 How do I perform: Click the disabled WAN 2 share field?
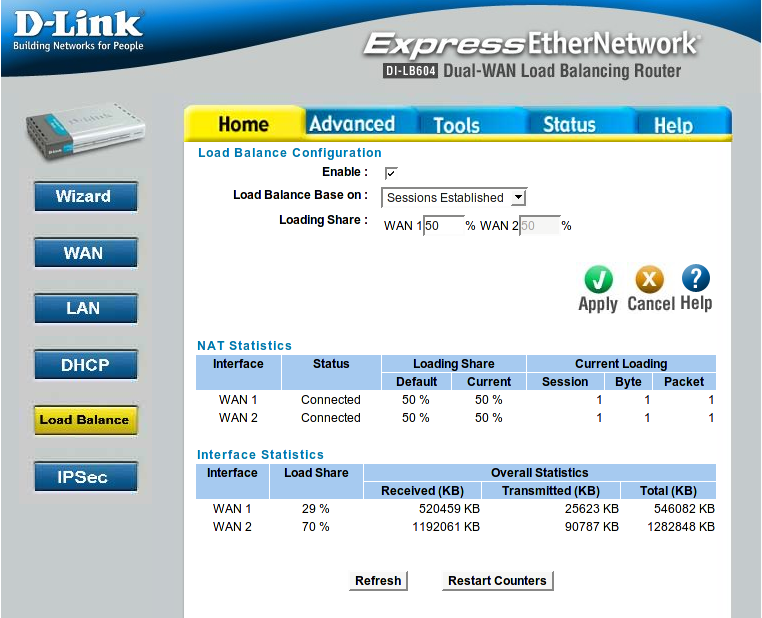[539, 225]
